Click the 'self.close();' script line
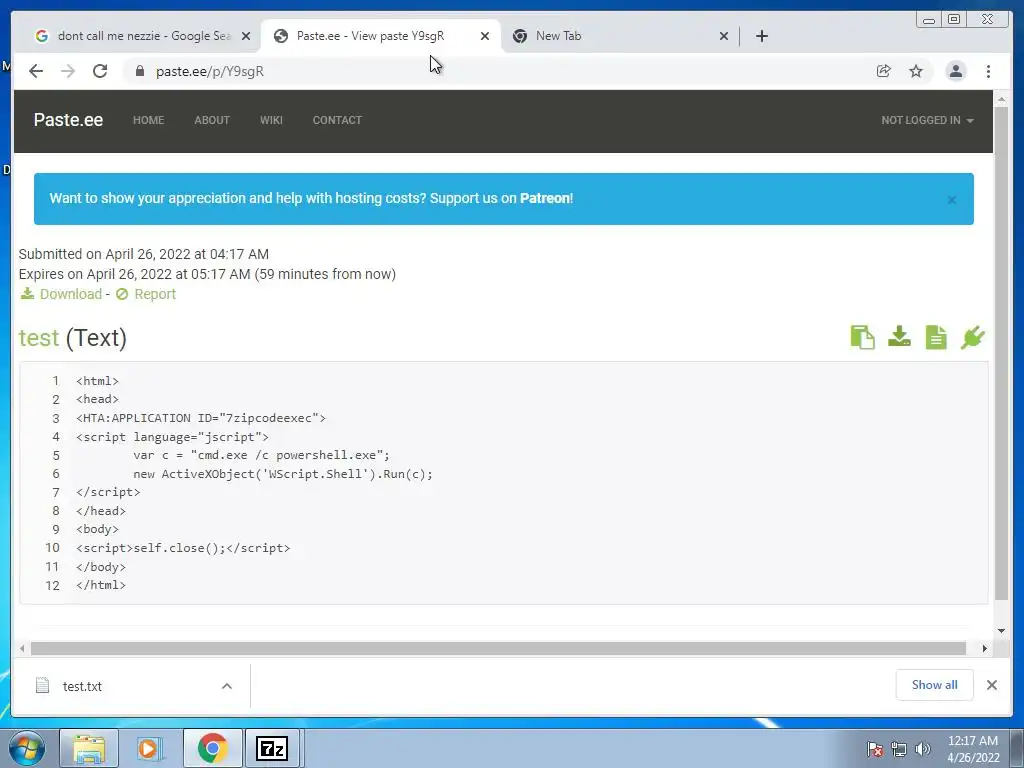Viewport: 1024px width, 768px height. coord(183,548)
